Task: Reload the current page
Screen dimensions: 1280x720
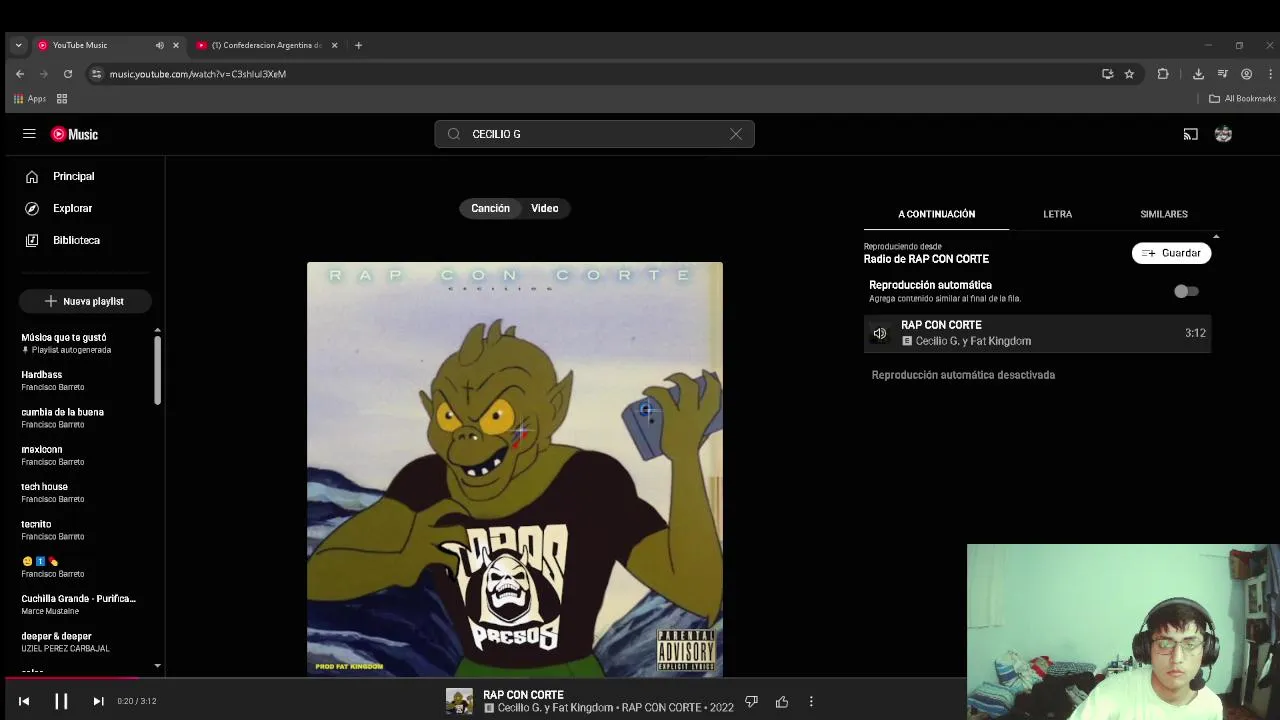Action: [68, 74]
